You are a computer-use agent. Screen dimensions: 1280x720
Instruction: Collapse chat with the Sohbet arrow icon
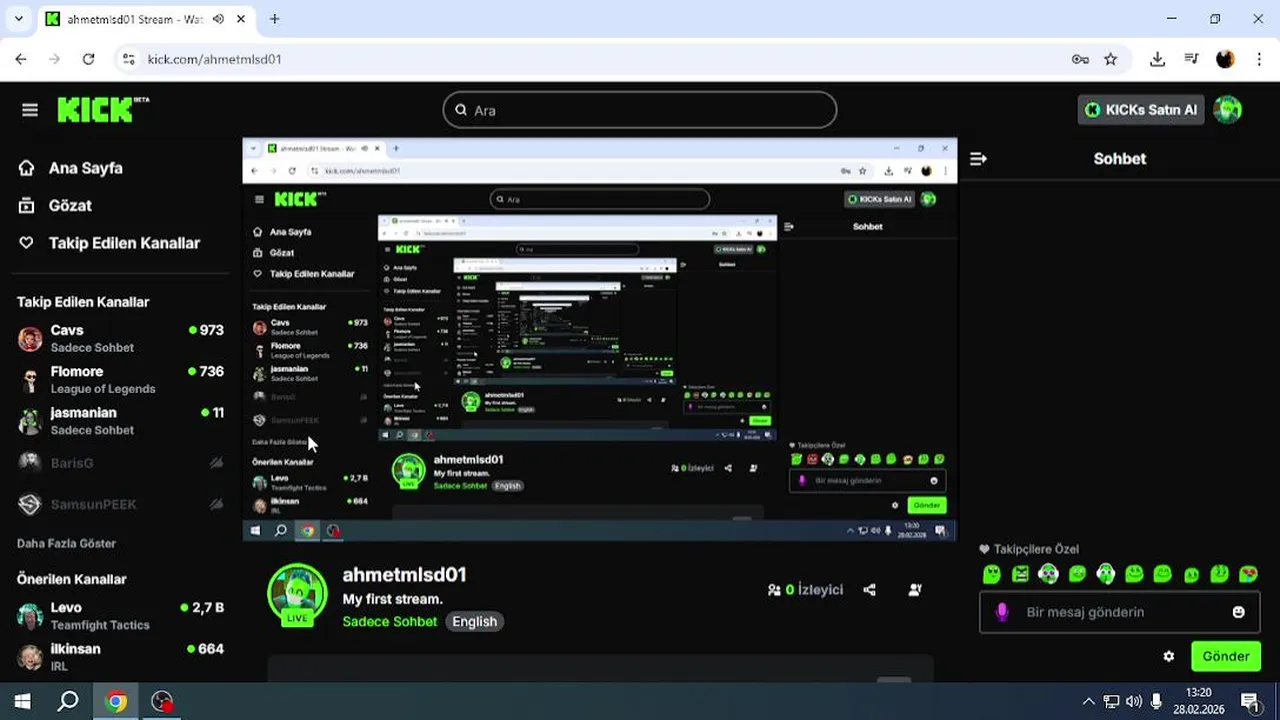[x=978, y=159]
